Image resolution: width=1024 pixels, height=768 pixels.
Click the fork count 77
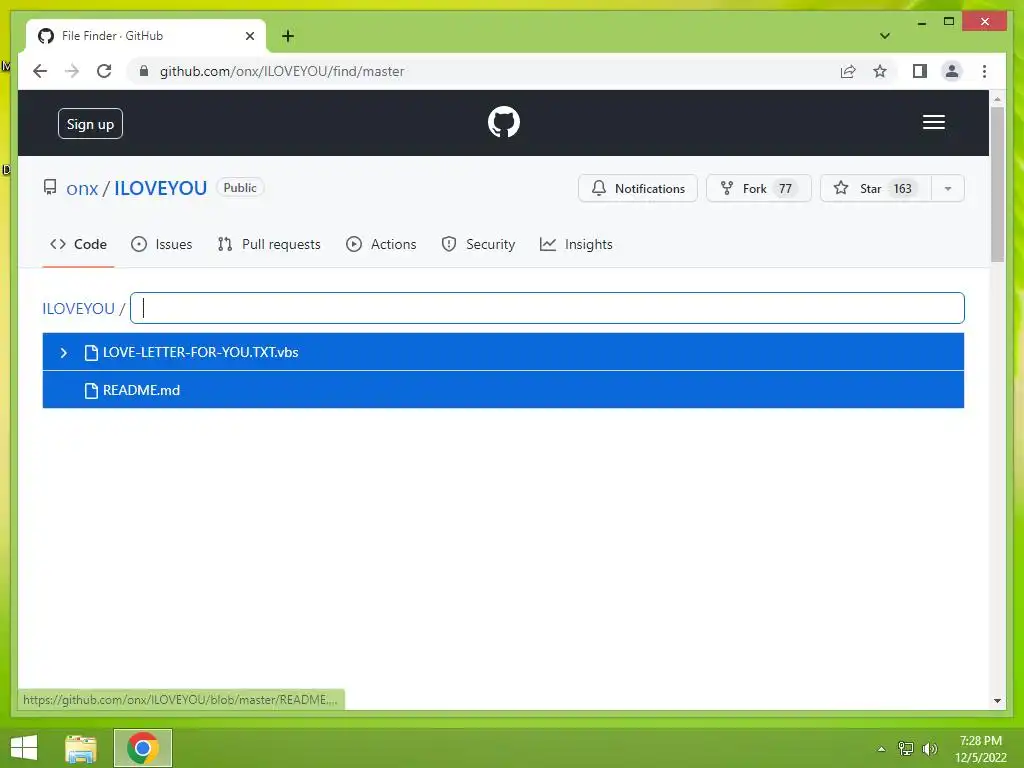point(785,189)
